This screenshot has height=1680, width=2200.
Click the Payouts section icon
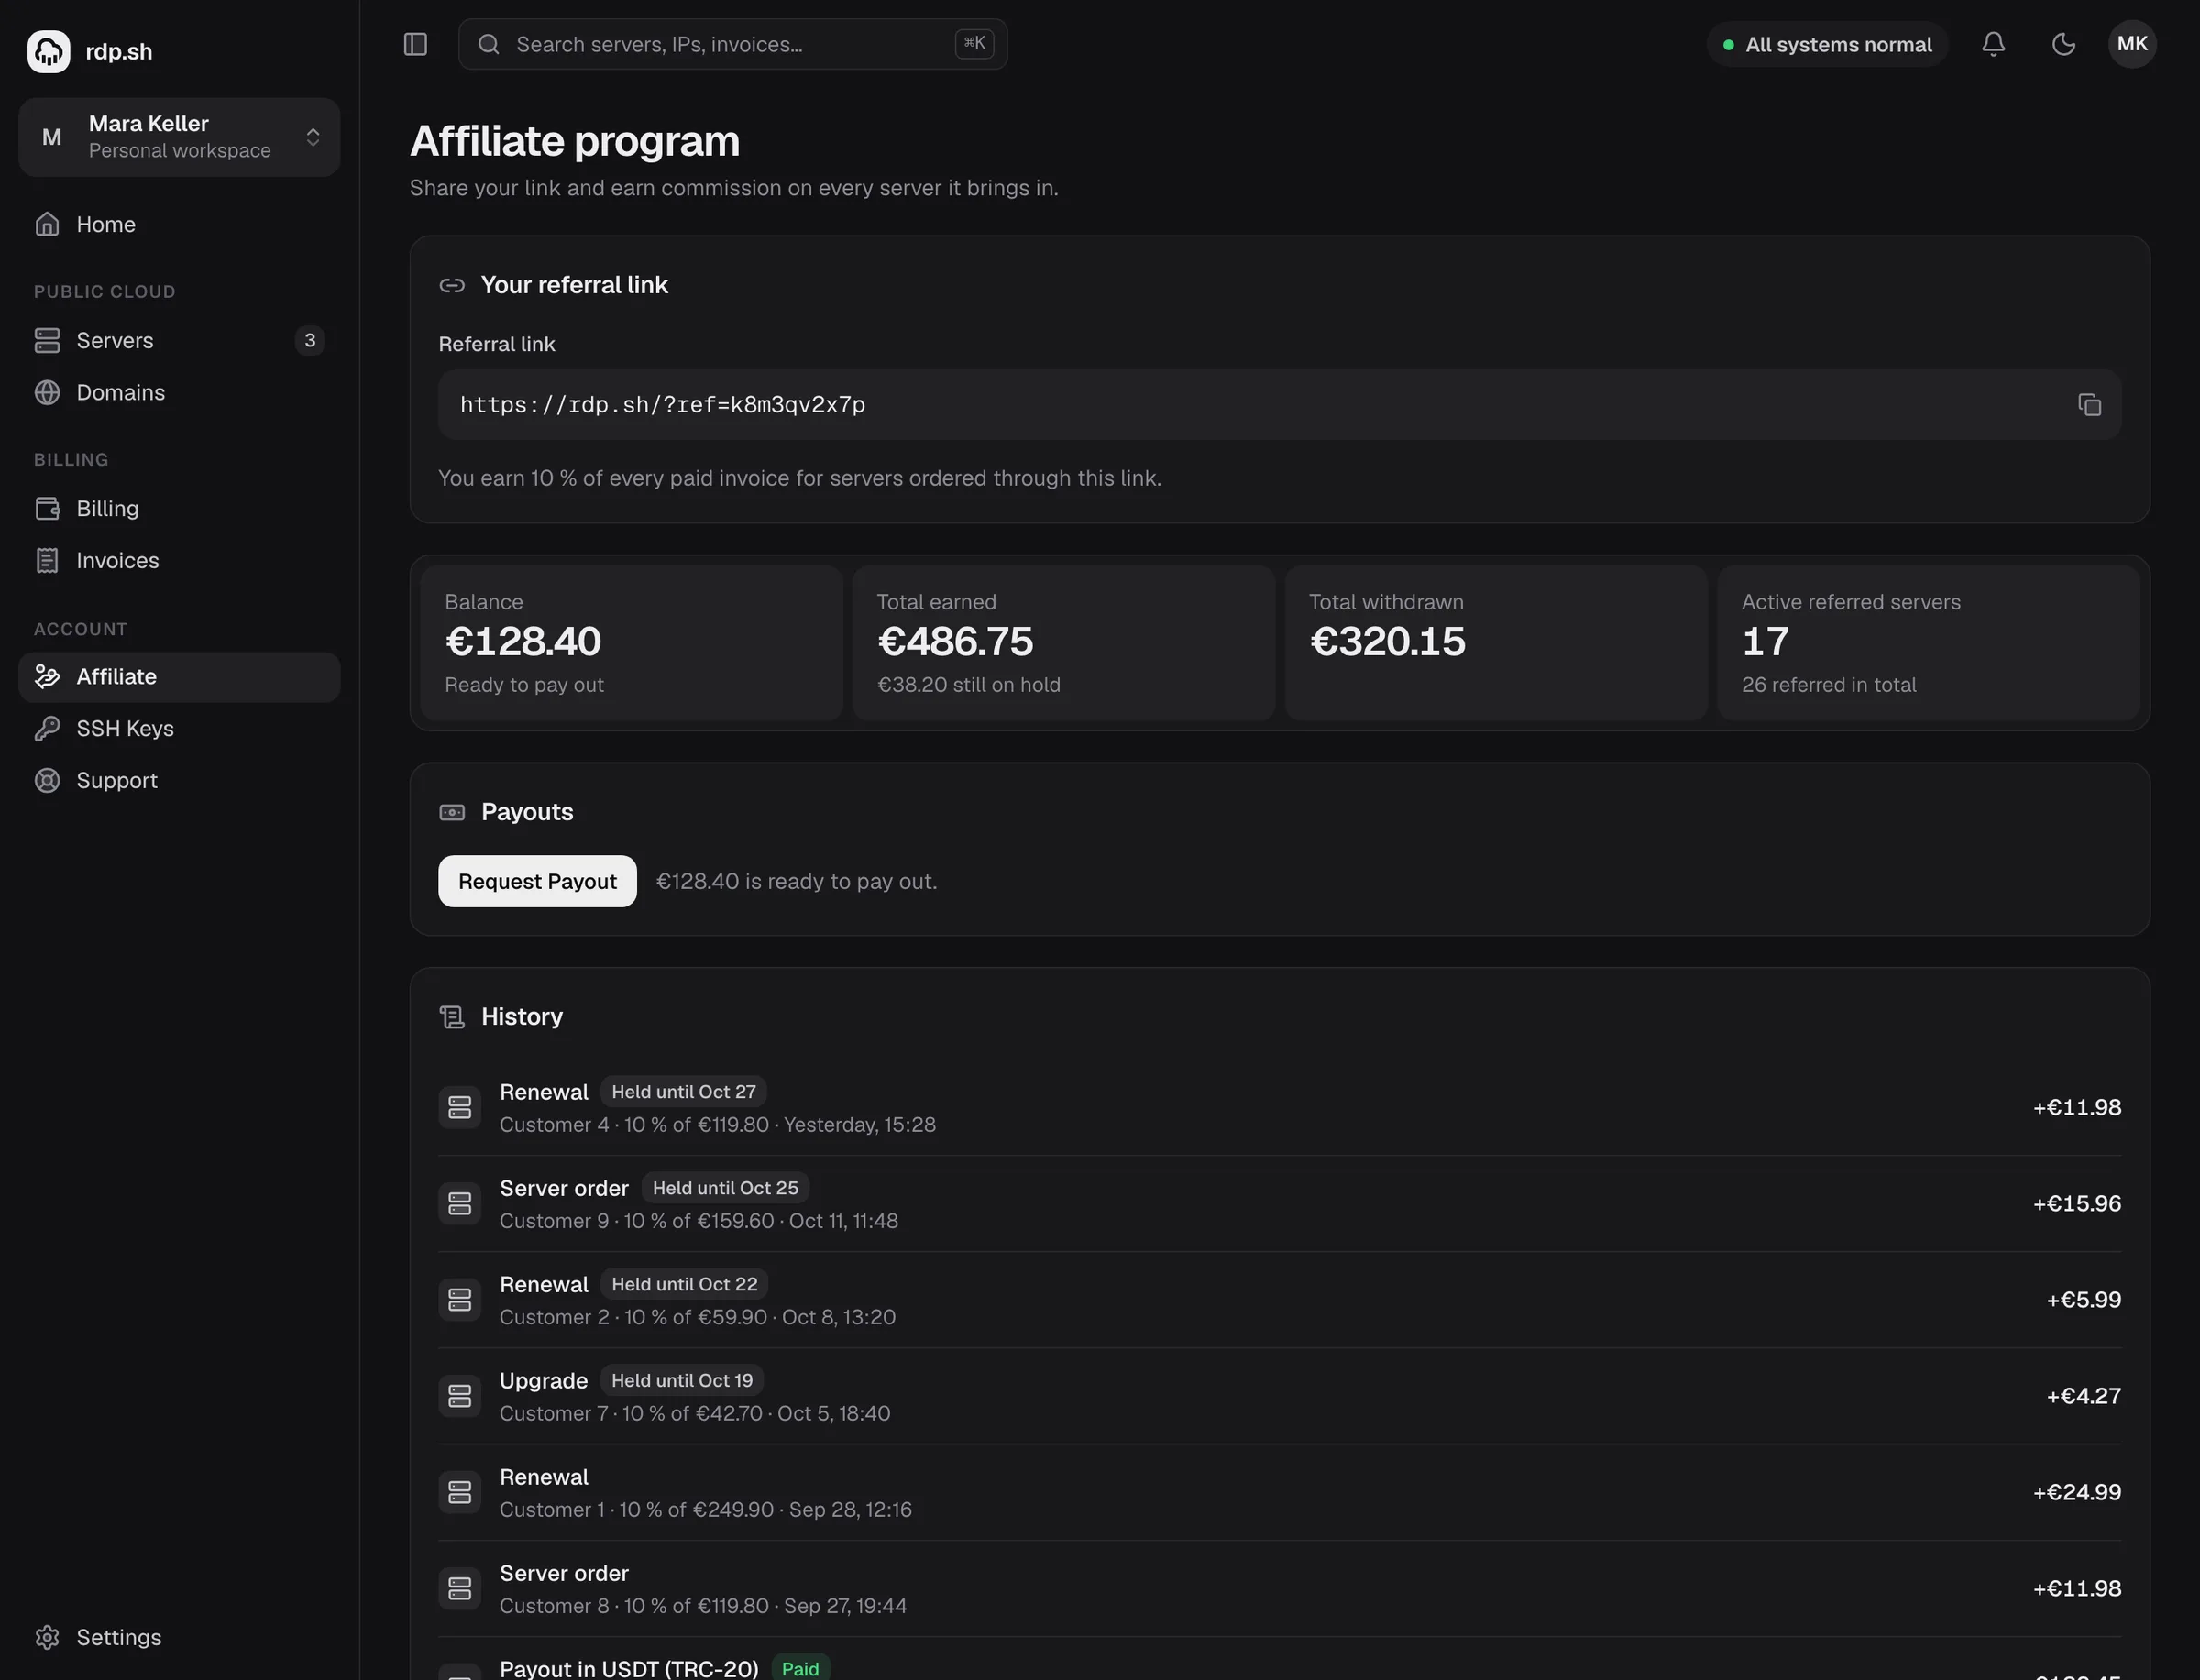click(x=452, y=812)
